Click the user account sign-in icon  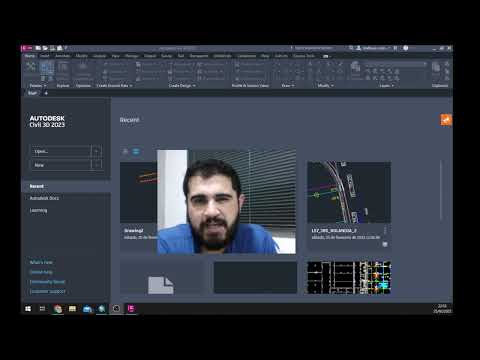click(359, 48)
